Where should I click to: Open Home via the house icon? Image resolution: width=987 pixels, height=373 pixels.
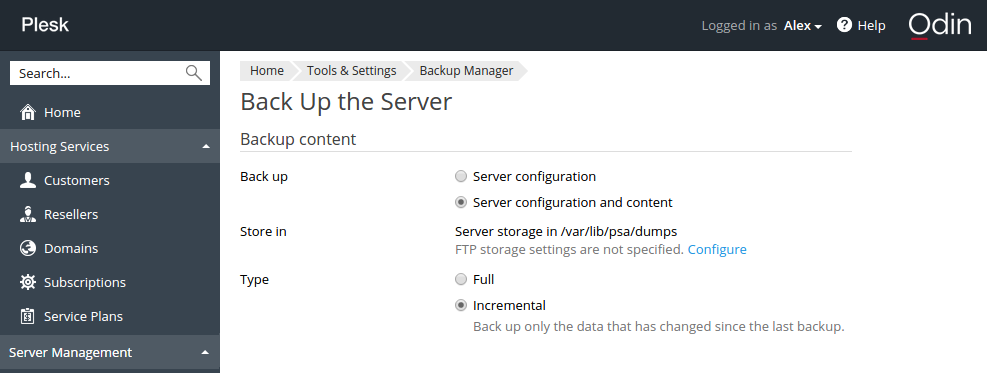[28, 112]
